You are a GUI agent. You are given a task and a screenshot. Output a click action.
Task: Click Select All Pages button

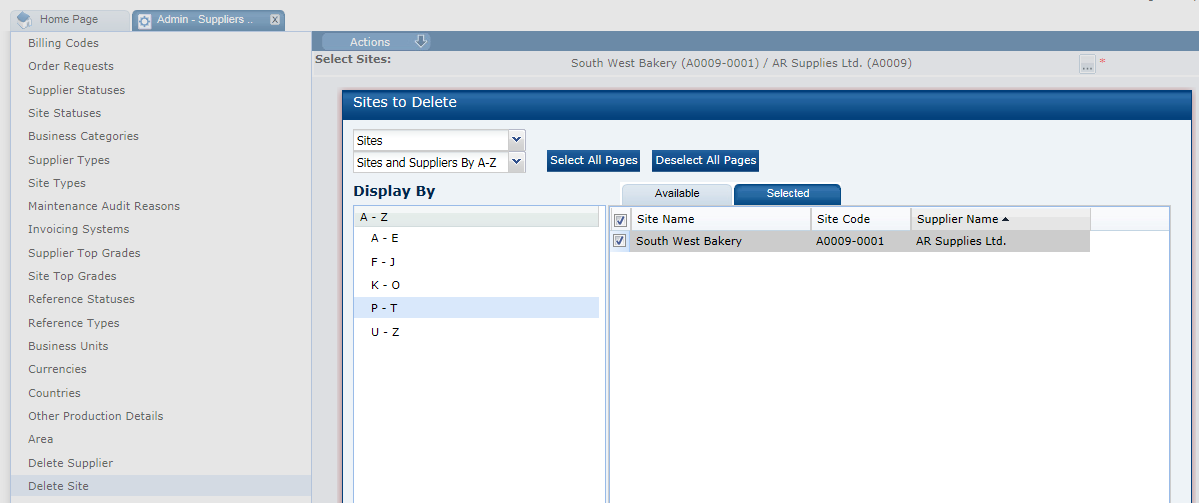(593, 161)
